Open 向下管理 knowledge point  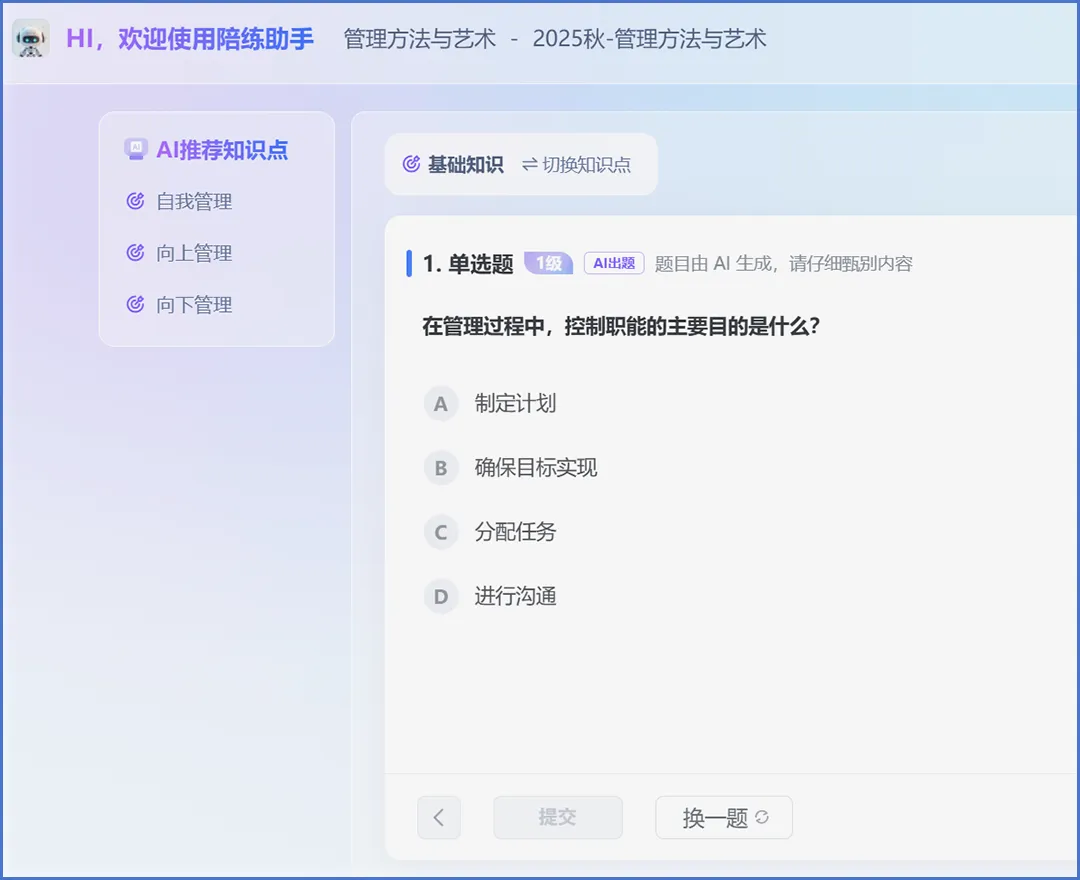tap(194, 305)
